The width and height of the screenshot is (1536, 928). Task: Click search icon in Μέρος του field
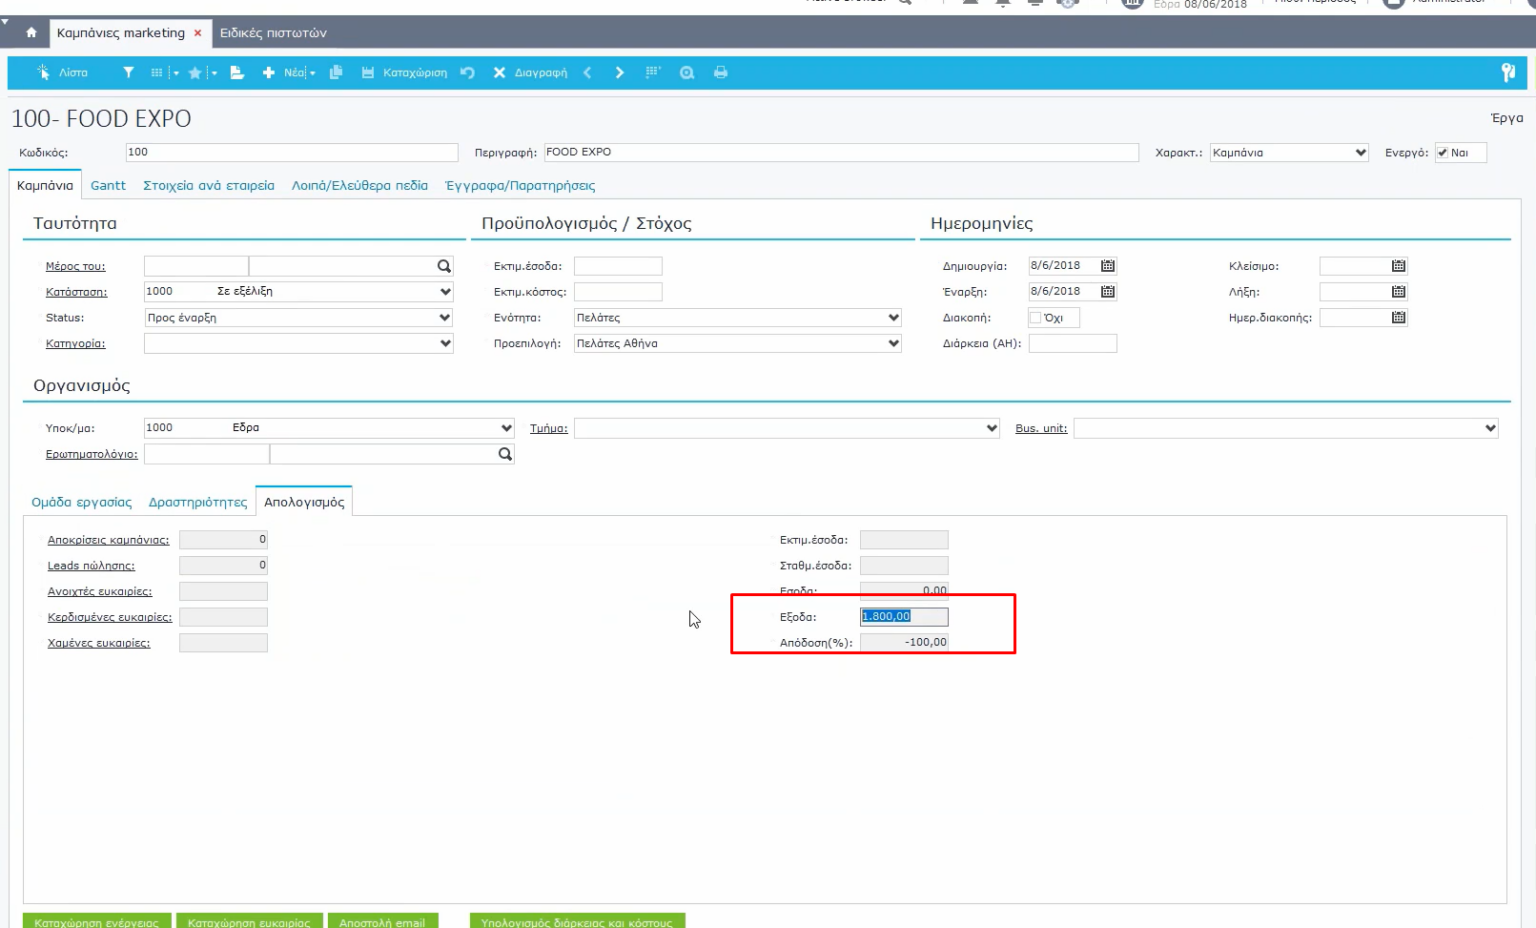click(444, 266)
